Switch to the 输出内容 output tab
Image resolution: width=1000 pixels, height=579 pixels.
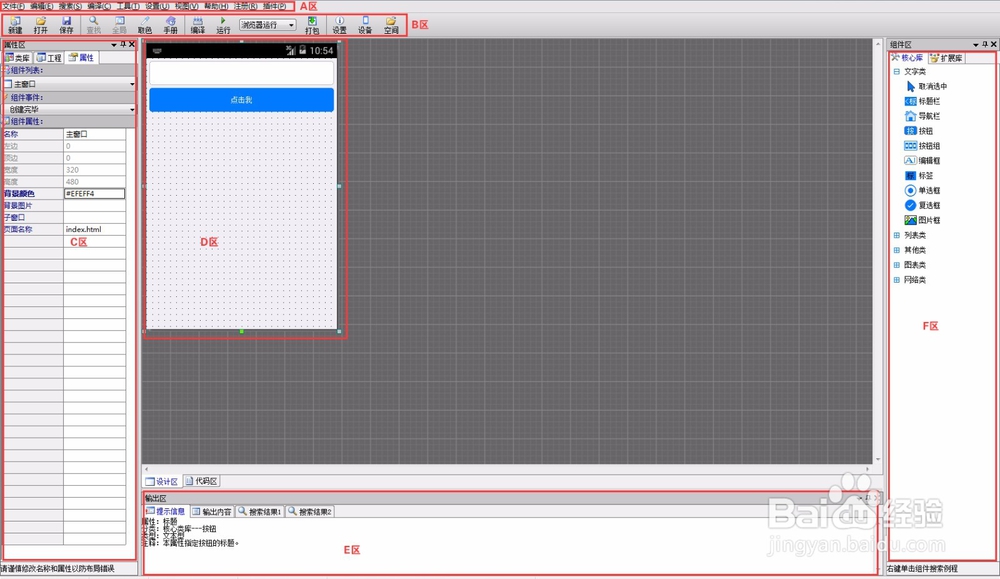tap(212, 511)
